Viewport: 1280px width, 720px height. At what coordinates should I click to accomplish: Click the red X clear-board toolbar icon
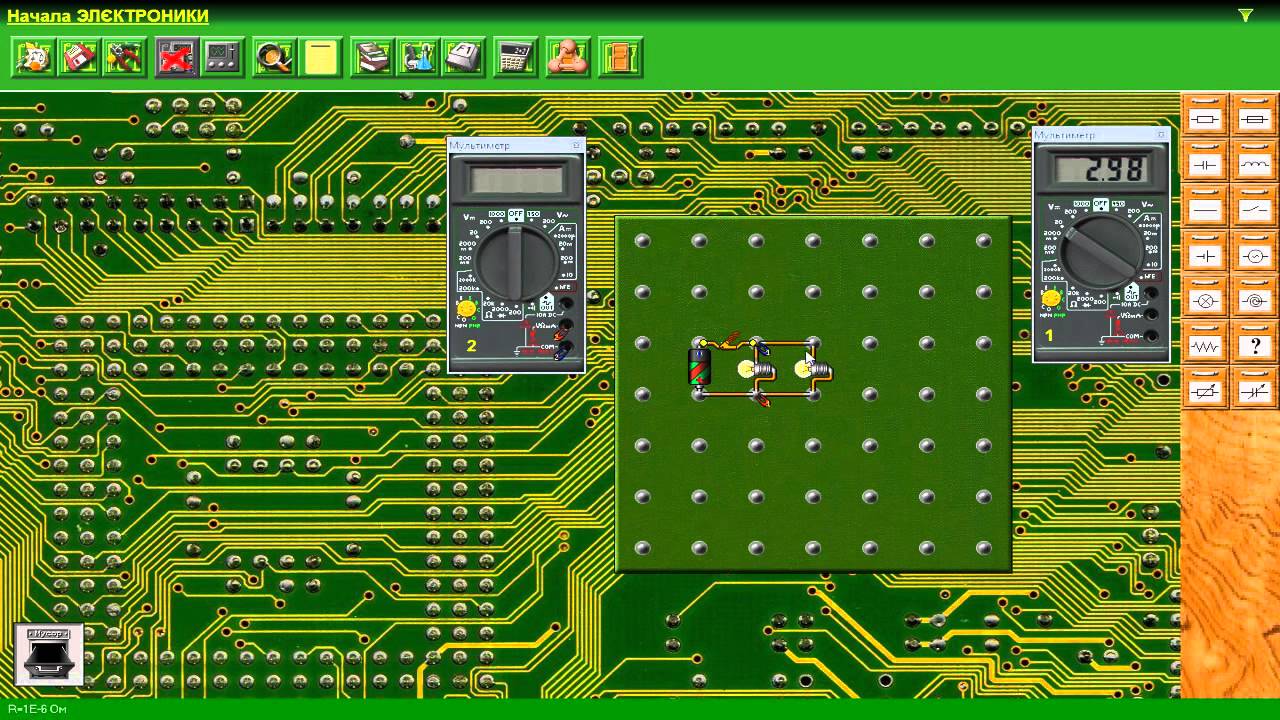pyautogui.click(x=177, y=57)
